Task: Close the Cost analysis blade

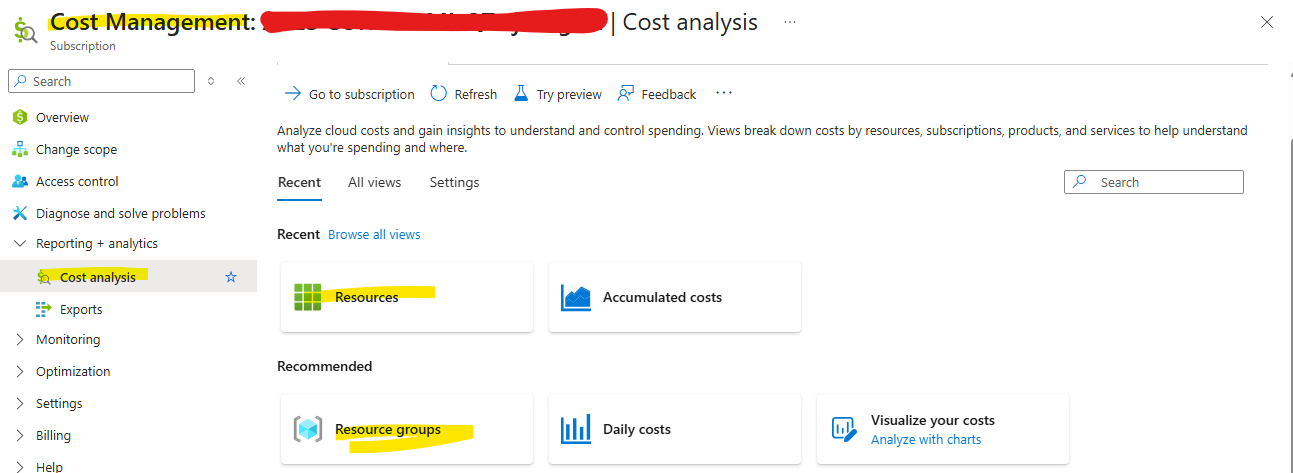Action: [1267, 22]
